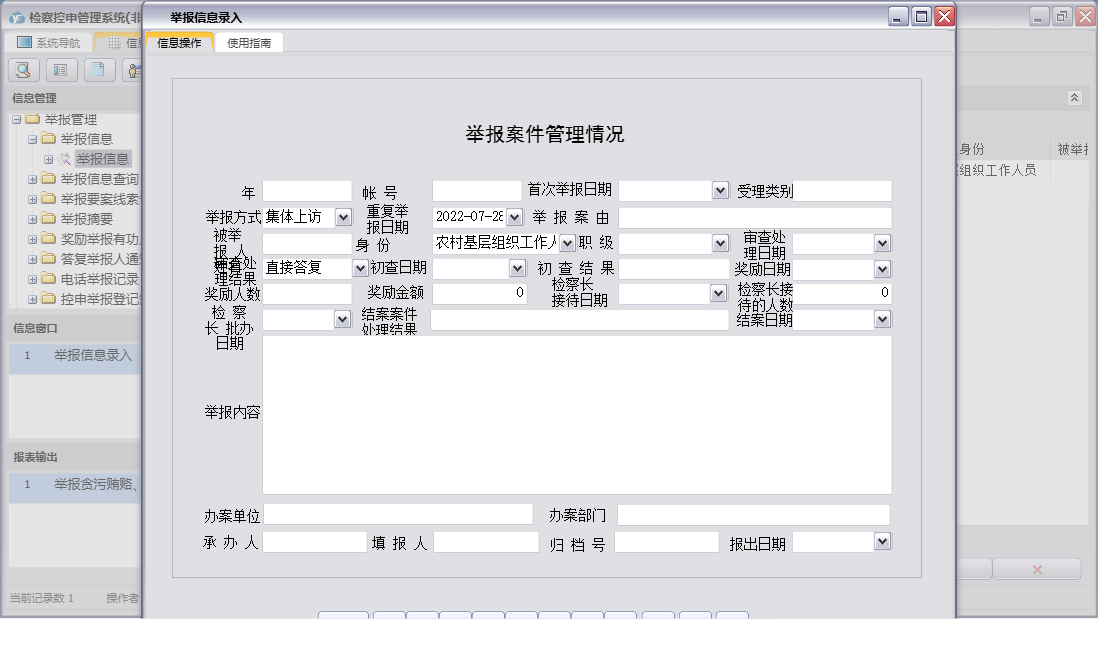Image resolution: width=1098 pixels, height=655 pixels.
Task: Open the 结案日期 date dropdown
Action: point(883,319)
